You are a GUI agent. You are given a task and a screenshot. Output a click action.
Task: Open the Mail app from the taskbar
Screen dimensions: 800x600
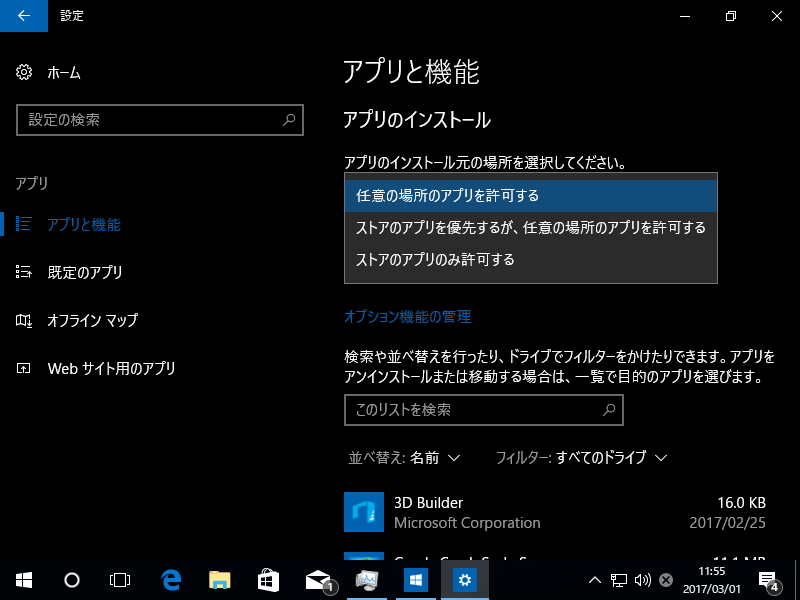tap(316, 580)
